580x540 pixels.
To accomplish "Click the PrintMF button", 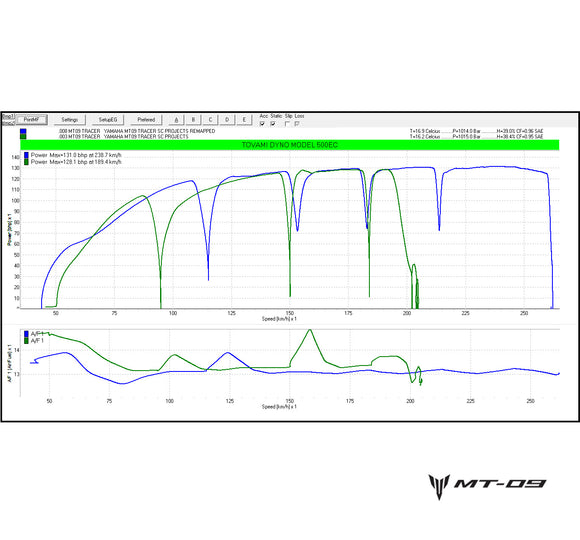I will pyautogui.click(x=31, y=119).
